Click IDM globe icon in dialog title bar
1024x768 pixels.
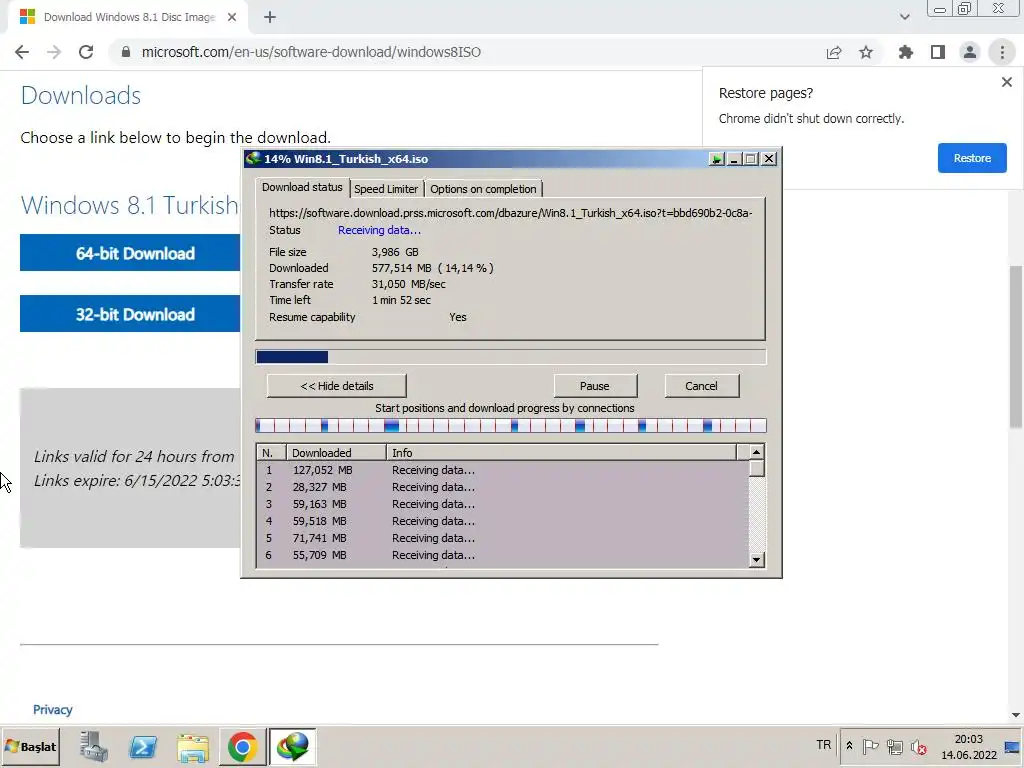(x=253, y=158)
